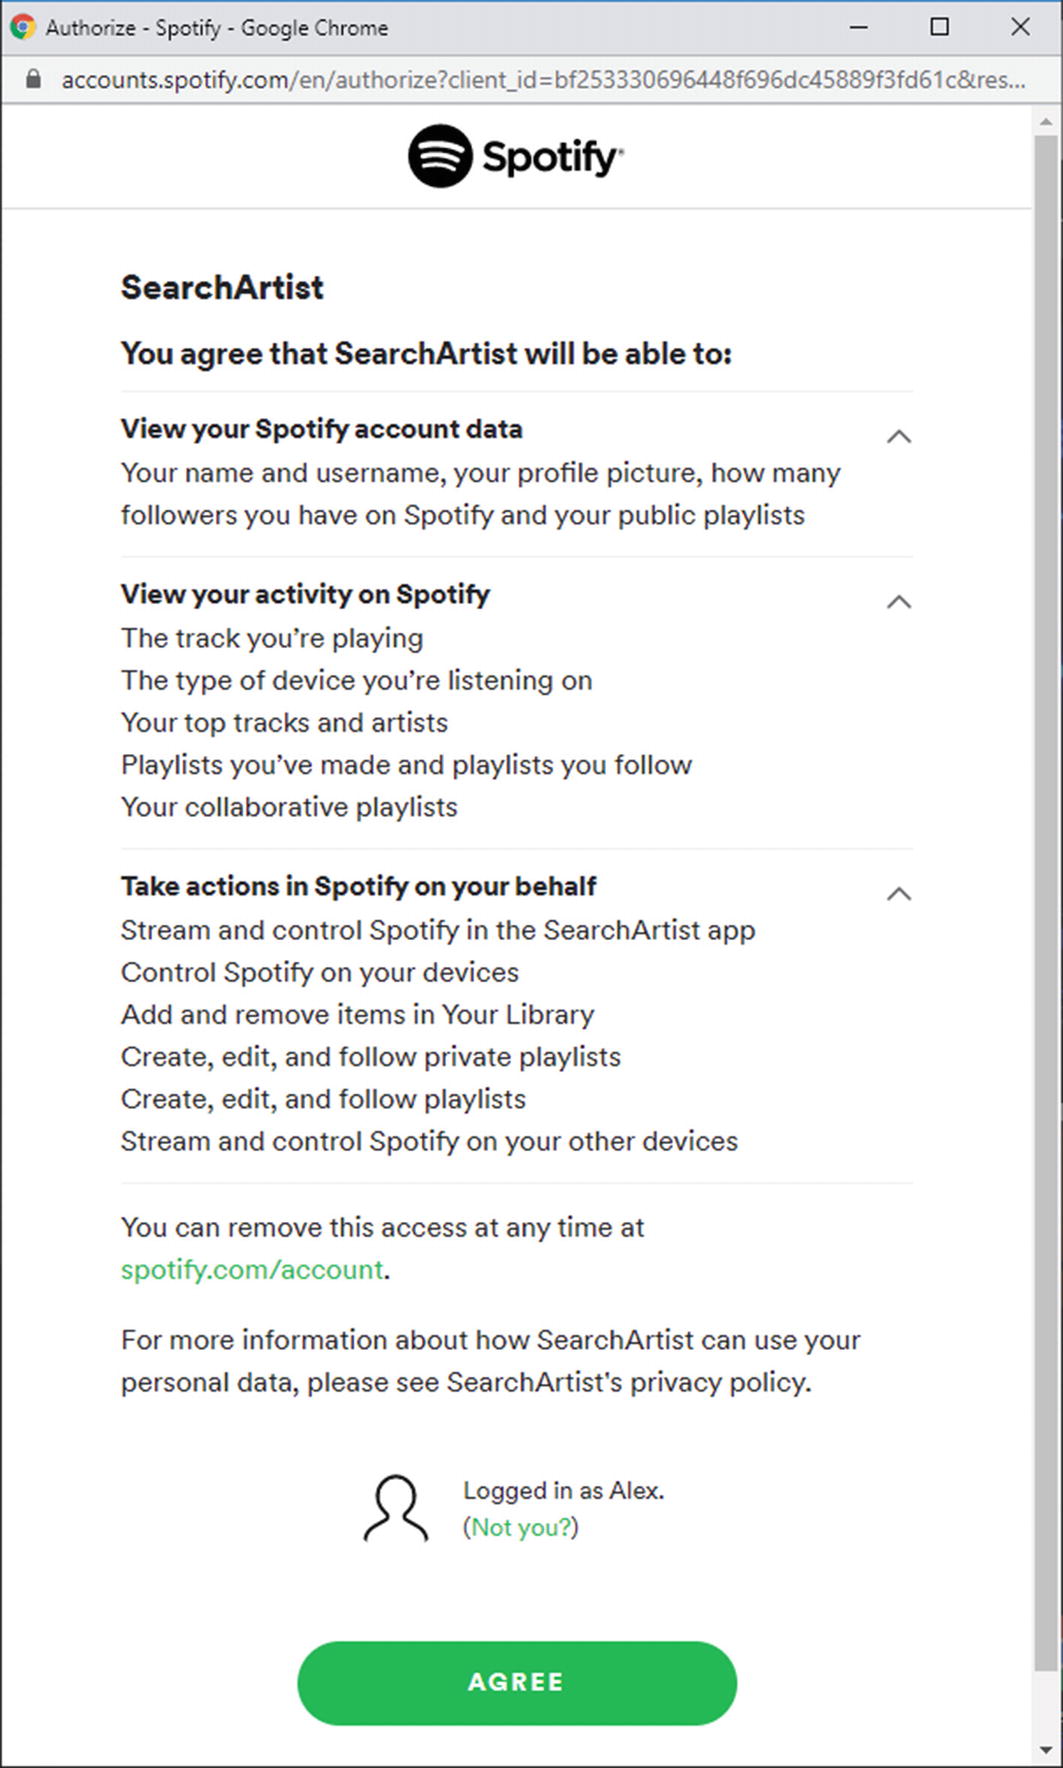Viewport: 1063px width, 1768px height.
Task: Click the "Take actions in Spotify" heading text
Action: click(358, 886)
